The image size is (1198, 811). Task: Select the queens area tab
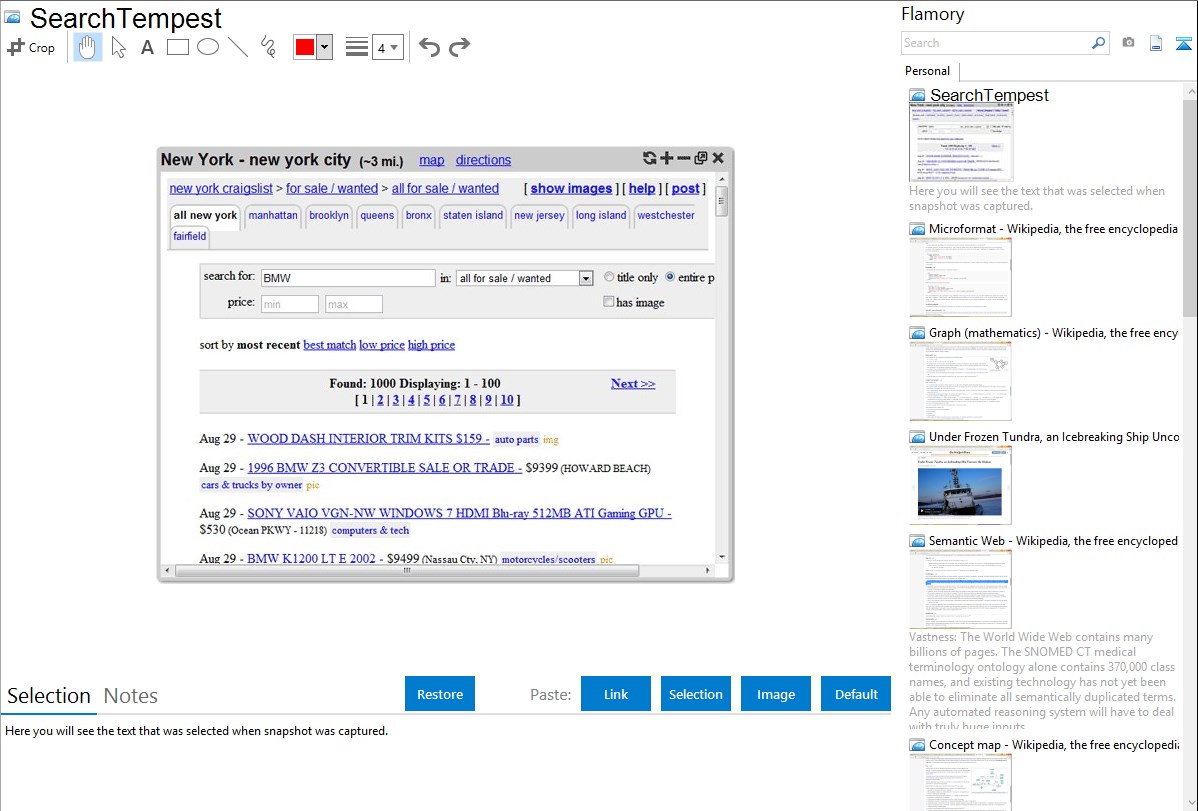coord(377,216)
